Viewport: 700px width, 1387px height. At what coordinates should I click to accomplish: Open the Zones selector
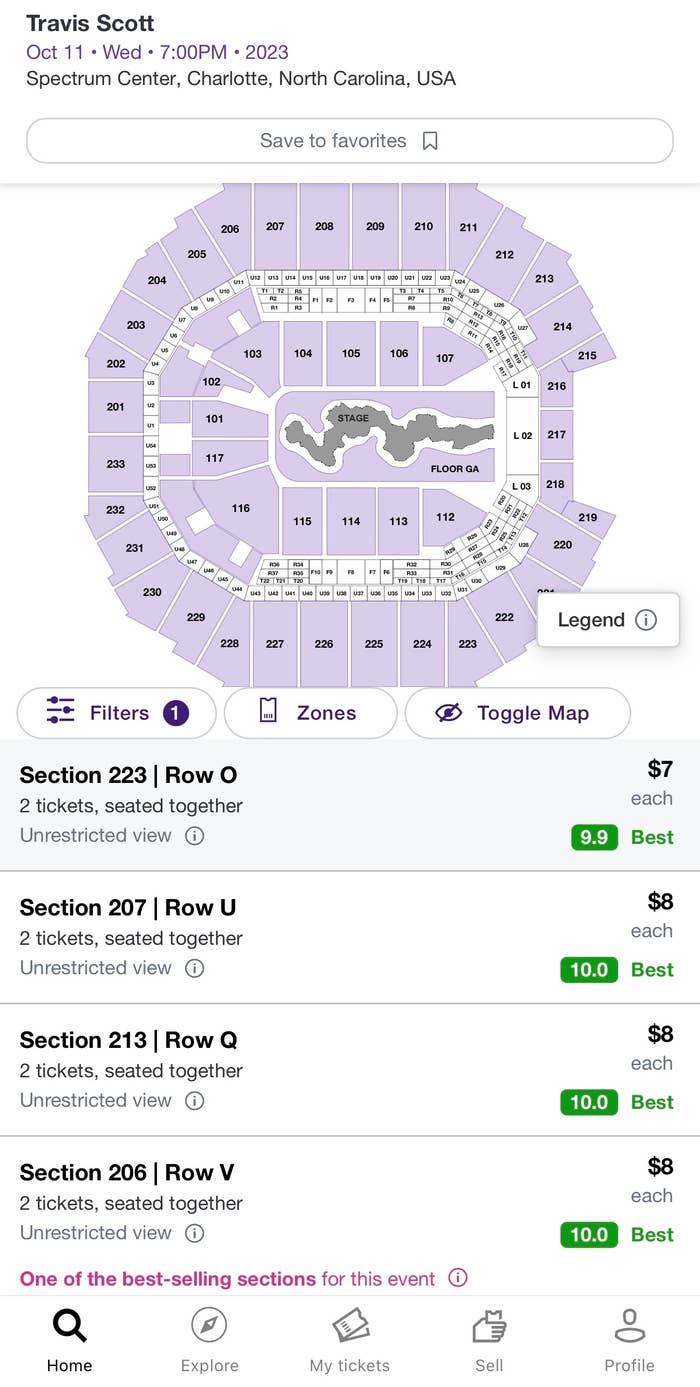310,713
